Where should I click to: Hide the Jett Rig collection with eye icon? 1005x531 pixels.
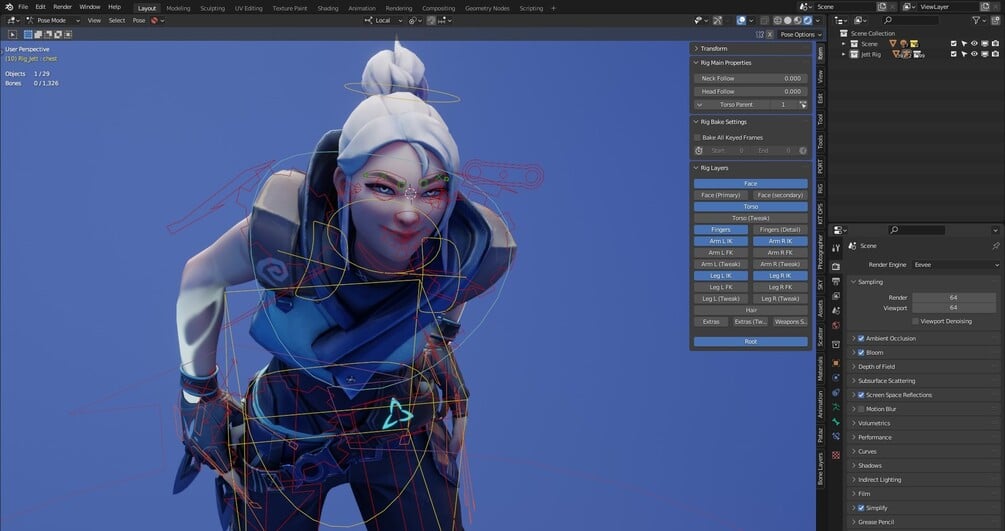tap(974, 55)
